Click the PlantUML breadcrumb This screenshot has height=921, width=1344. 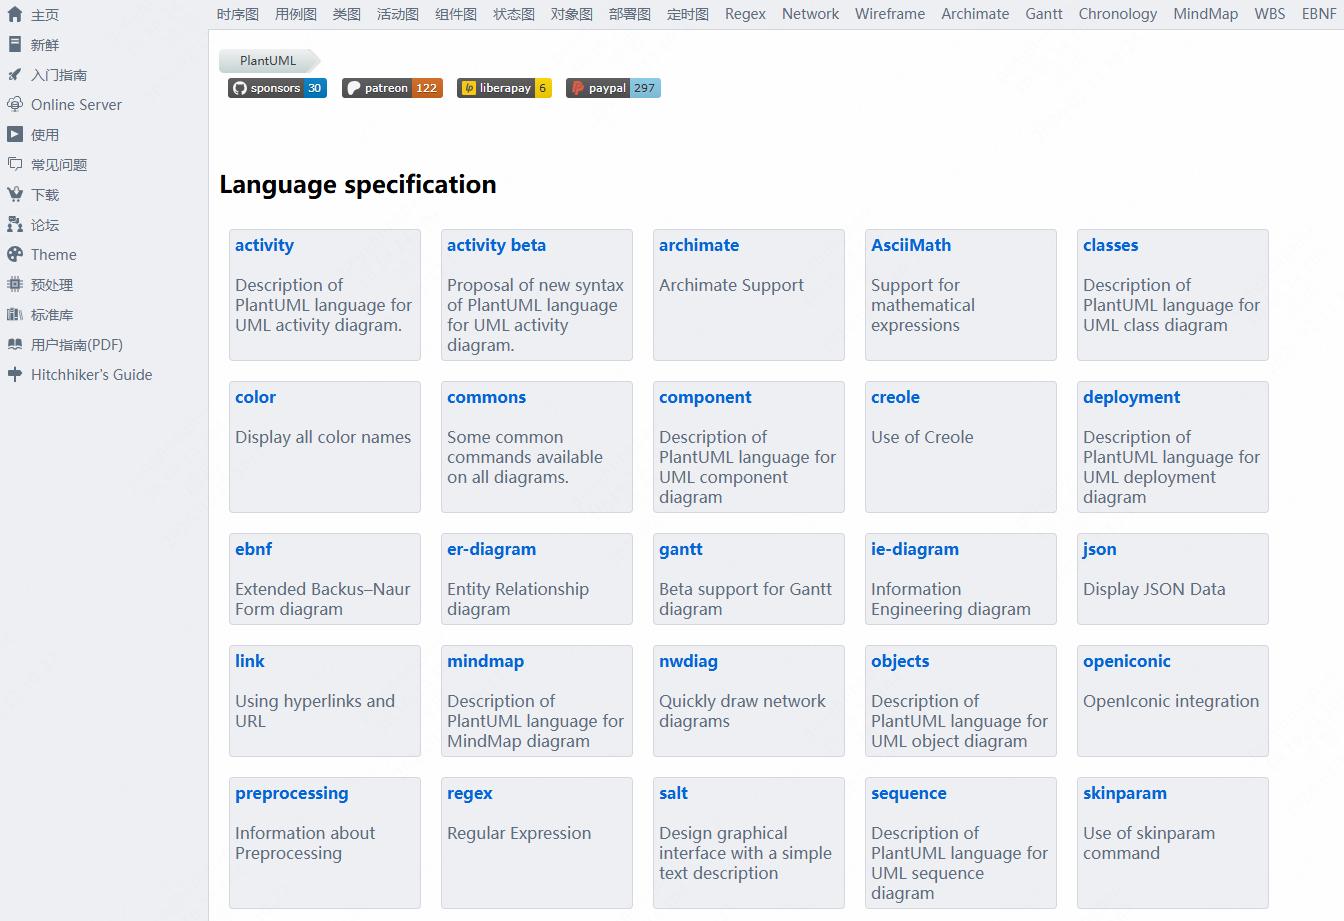tap(268, 61)
